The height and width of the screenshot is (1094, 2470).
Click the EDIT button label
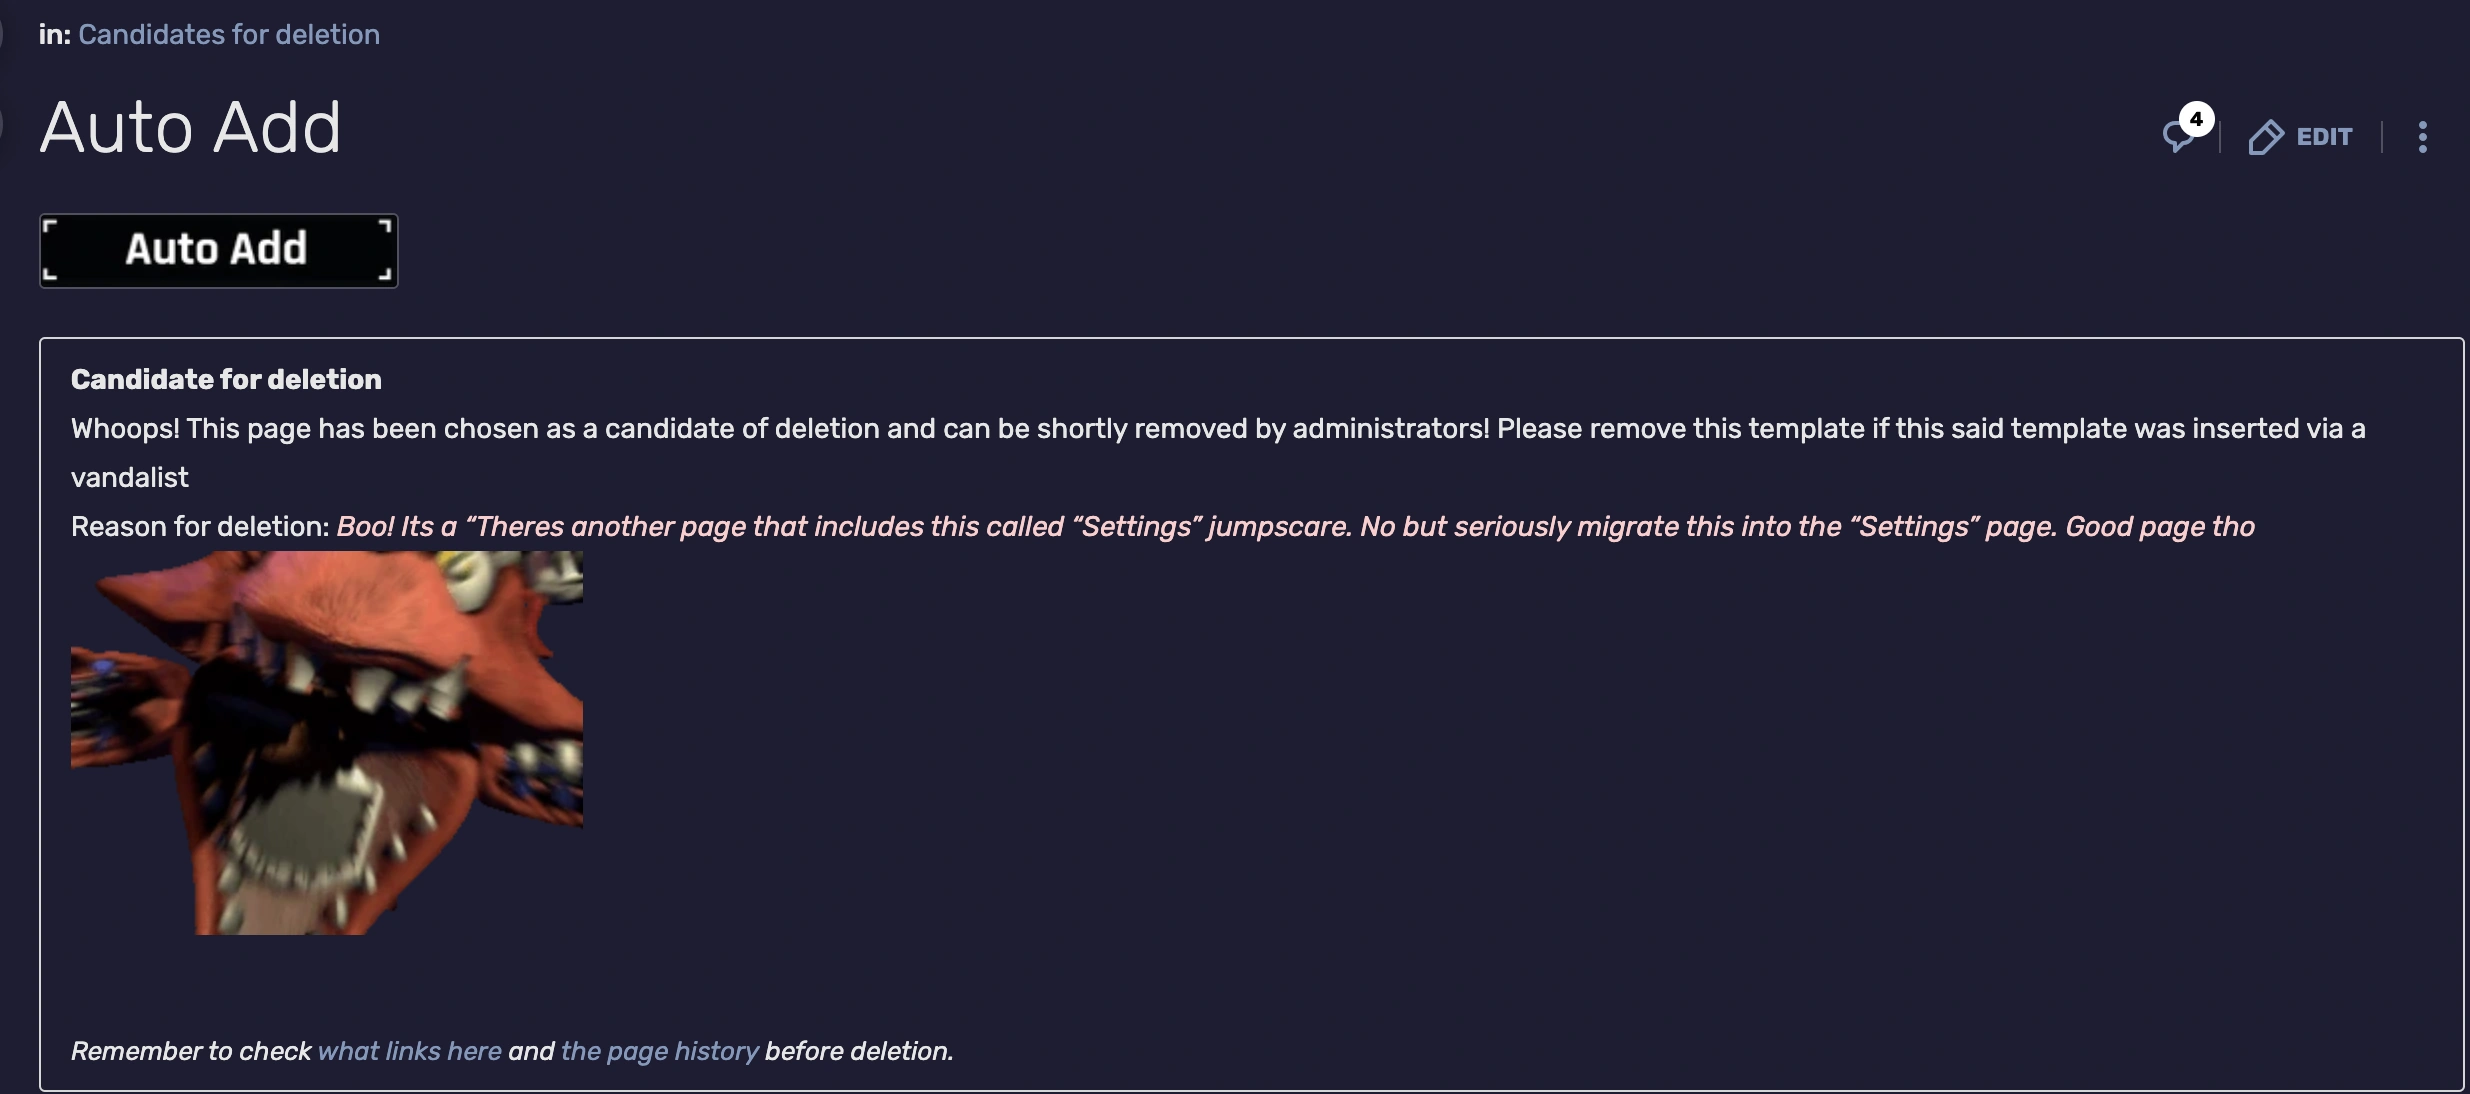point(2324,137)
